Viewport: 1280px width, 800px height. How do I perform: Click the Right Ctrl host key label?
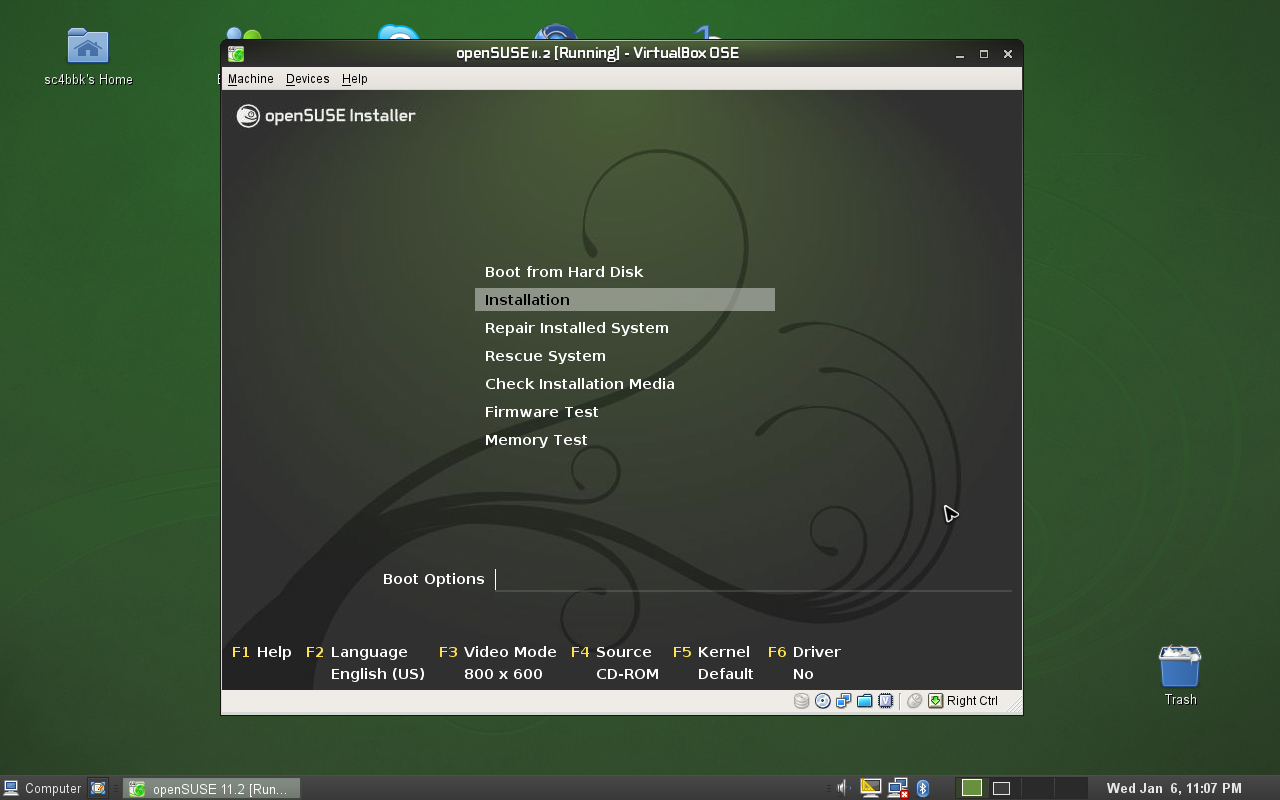coord(972,701)
